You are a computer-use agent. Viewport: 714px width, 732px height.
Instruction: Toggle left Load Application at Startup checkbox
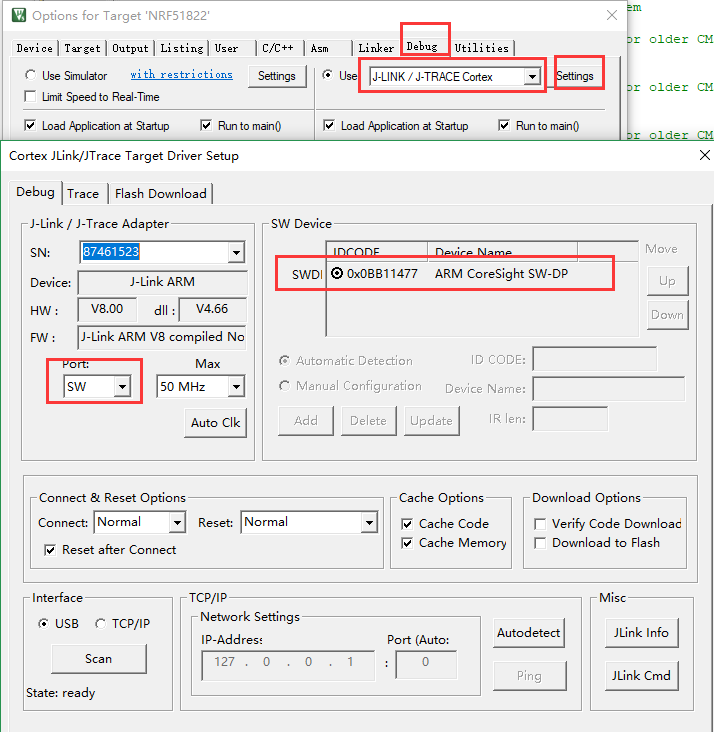pos(30,126)
